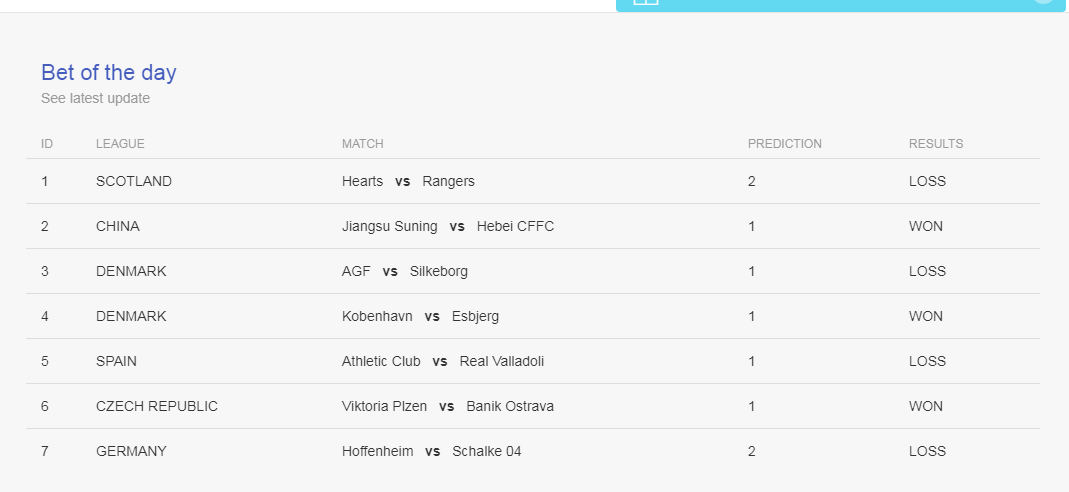
Task: Click the LEAGUE column header
Action: [120, 144]
